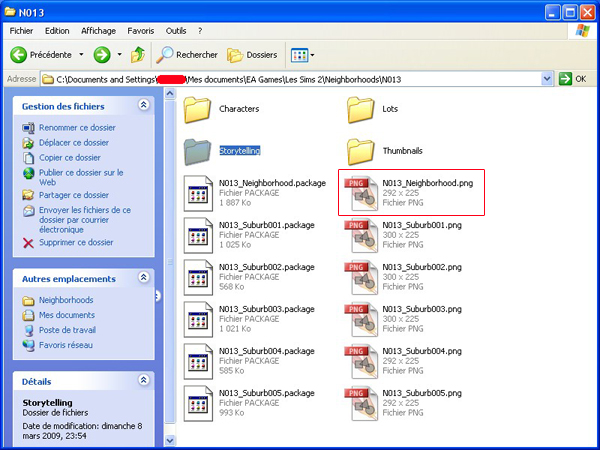Open the Affichage menu
The height and width of the screenshot is (450, 600).
coord(98,31)
